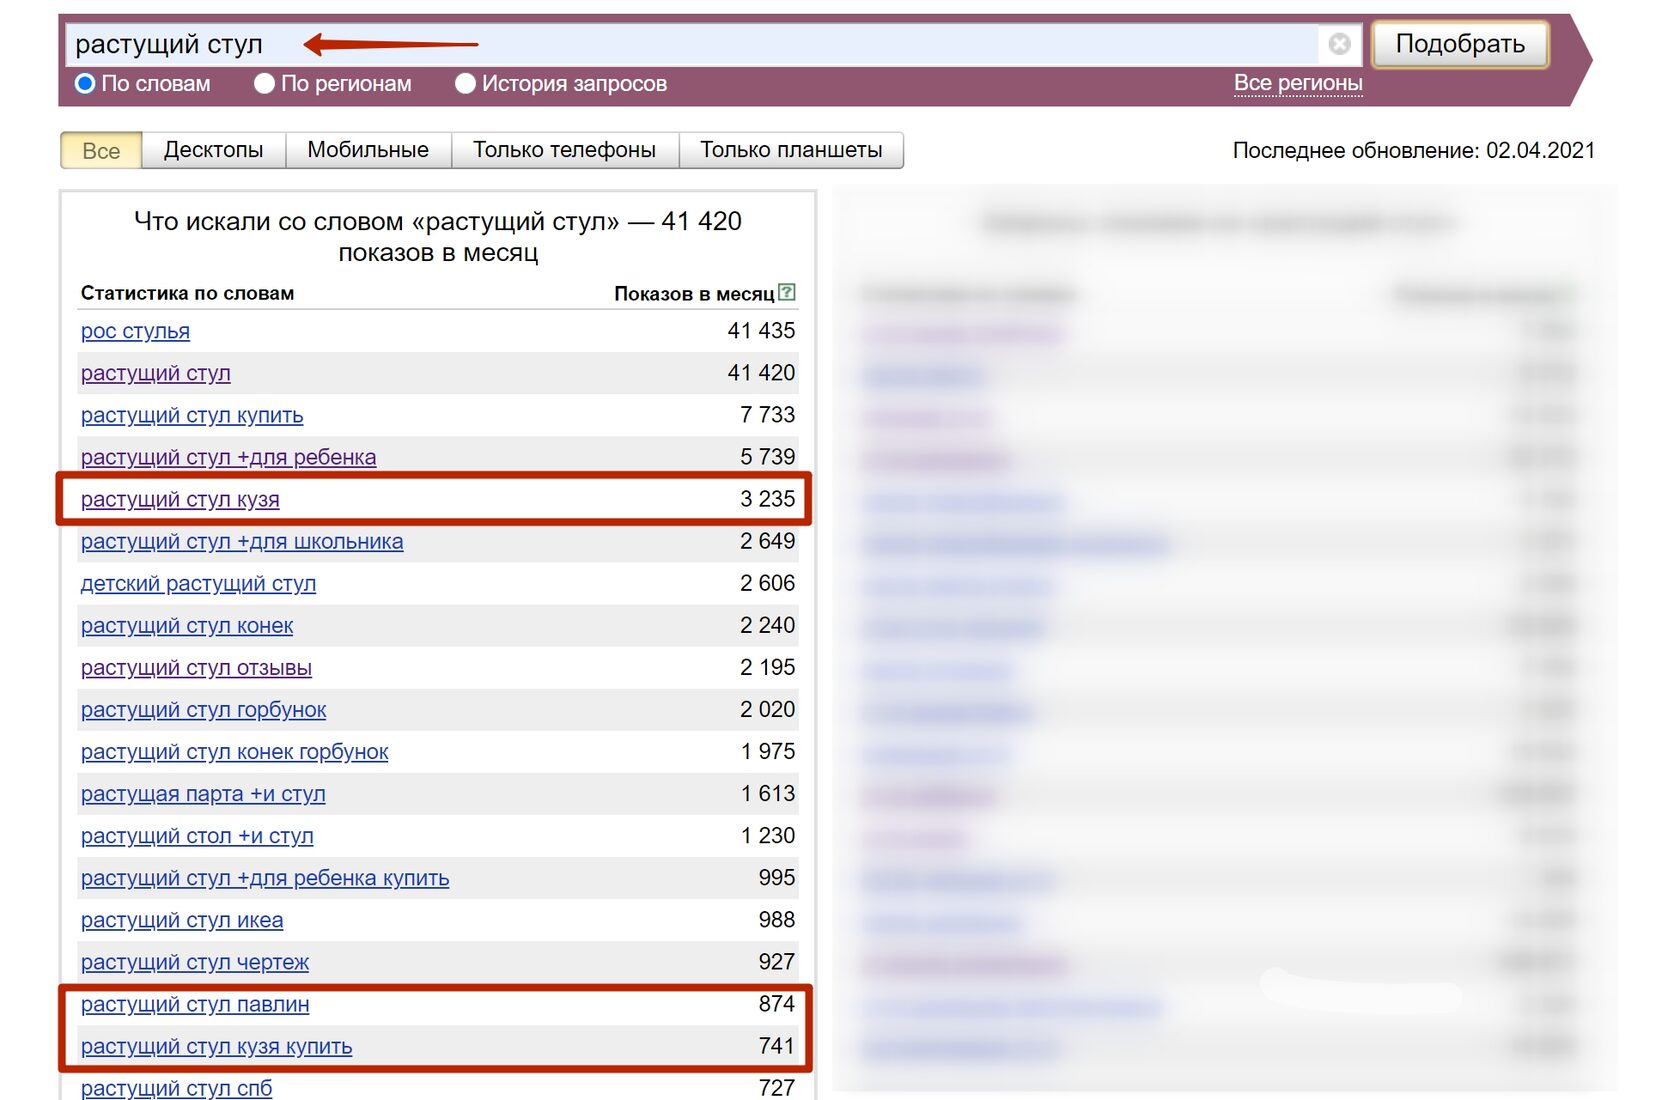Open the растущий стул +для ребенка link
The height and width of the screenshot is (1100, 1680).
coord(228,457)
